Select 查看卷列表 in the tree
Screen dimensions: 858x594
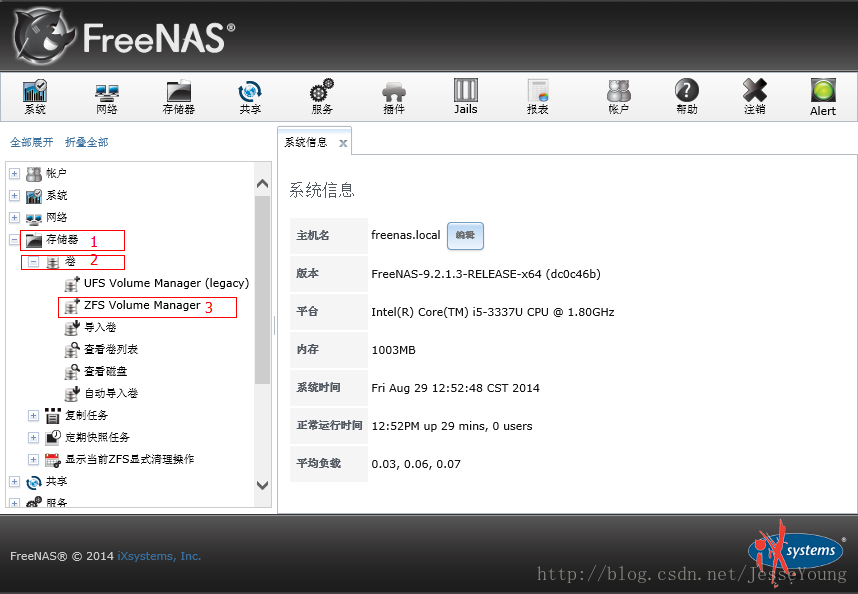[x=111, y=350]
